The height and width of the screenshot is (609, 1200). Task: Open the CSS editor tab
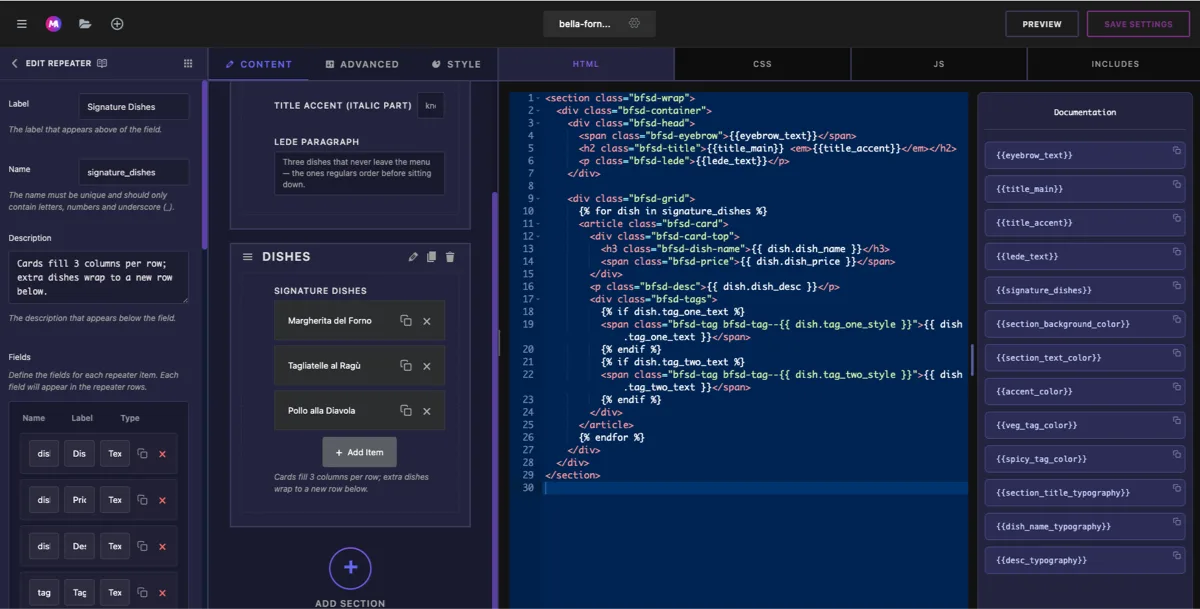(x=762, y=64)
